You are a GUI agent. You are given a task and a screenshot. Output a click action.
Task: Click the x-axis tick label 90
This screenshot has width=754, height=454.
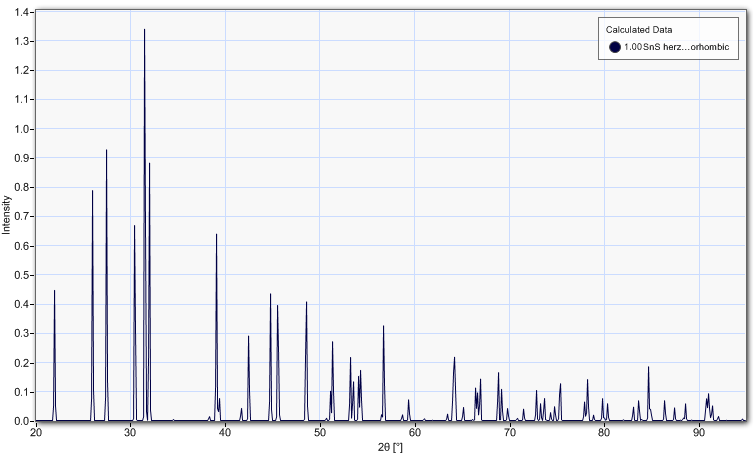tap(699, 431)
